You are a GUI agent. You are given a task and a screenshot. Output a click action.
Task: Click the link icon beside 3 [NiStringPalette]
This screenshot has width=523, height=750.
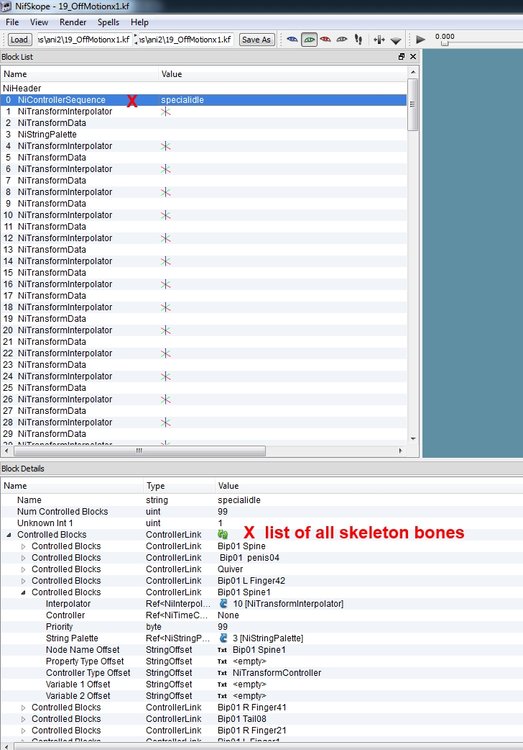tap(223, 638)
